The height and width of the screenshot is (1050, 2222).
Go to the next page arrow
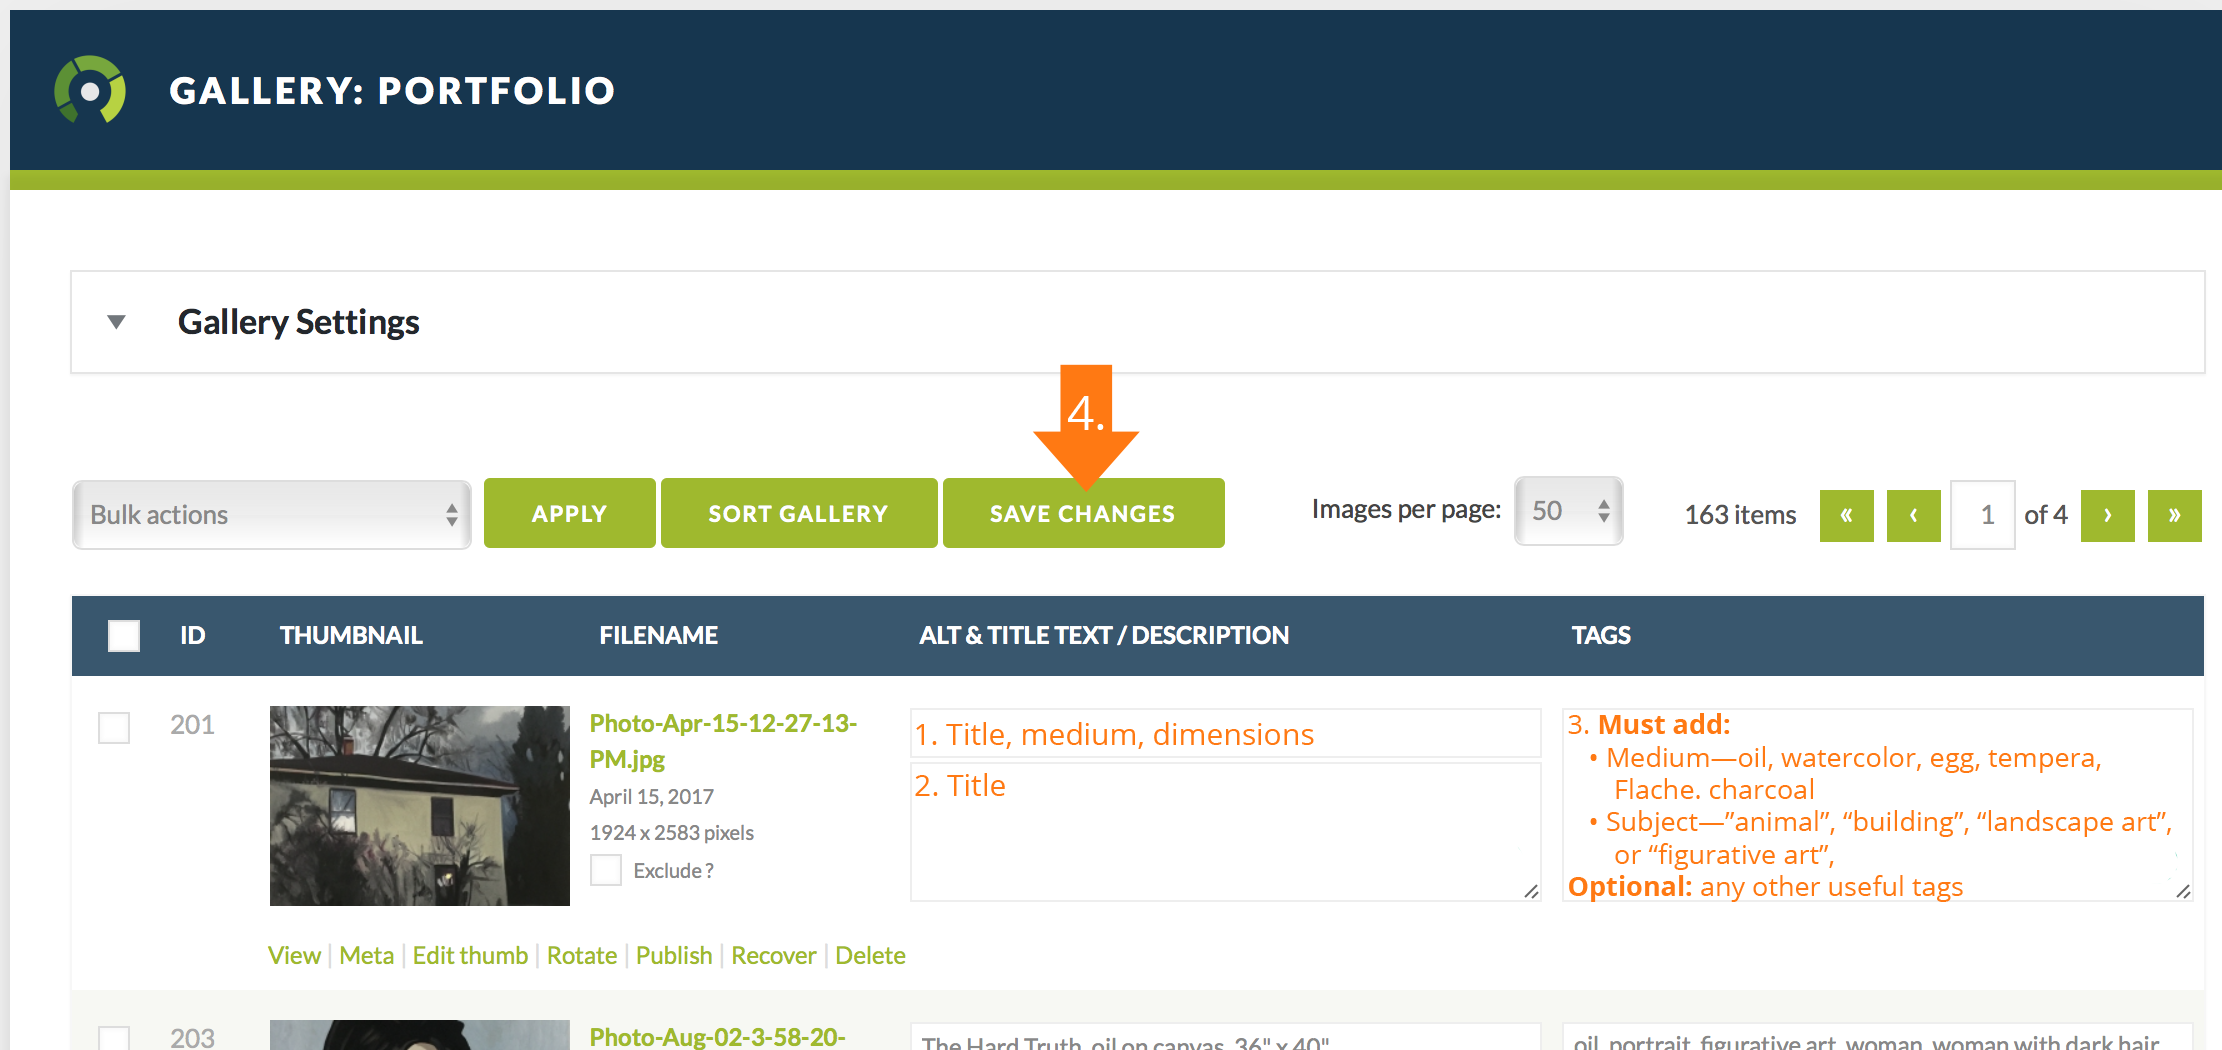point(2107,515)
